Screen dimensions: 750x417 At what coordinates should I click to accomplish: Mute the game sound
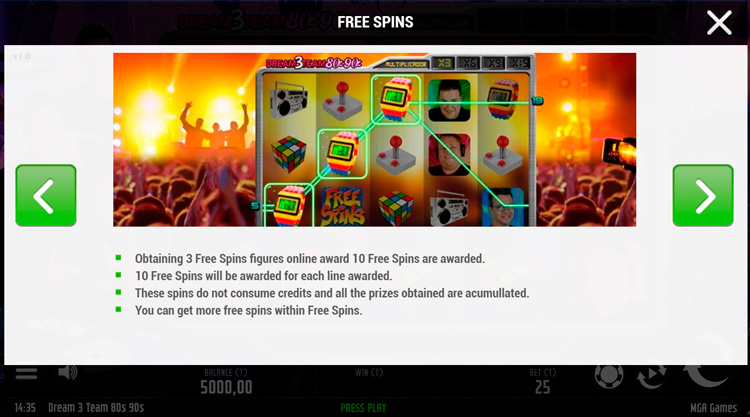(67, 373)
